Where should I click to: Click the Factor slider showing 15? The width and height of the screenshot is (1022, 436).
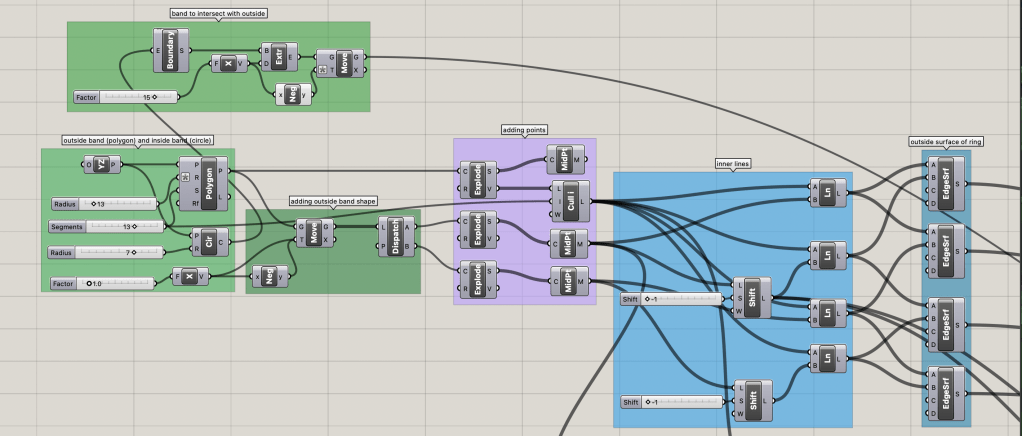125,97
